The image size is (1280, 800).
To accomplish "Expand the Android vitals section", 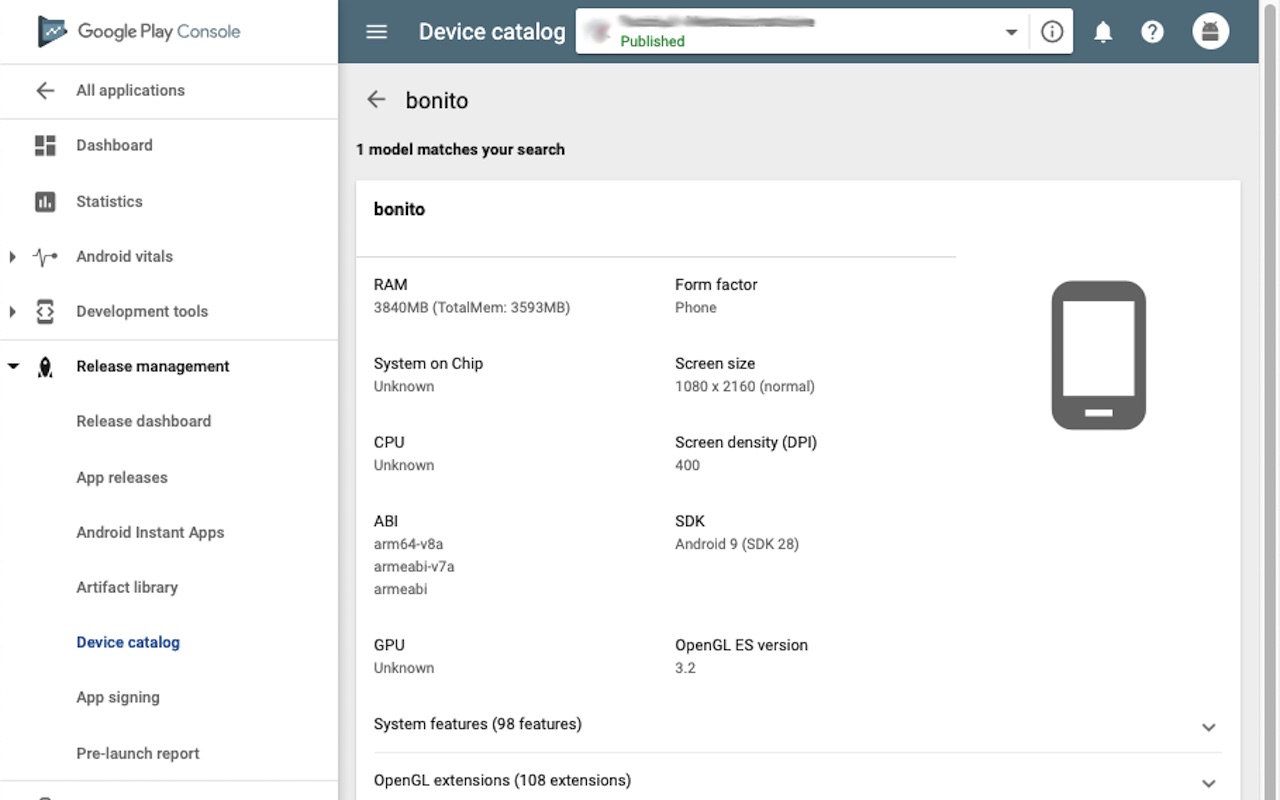I will 12,257.
